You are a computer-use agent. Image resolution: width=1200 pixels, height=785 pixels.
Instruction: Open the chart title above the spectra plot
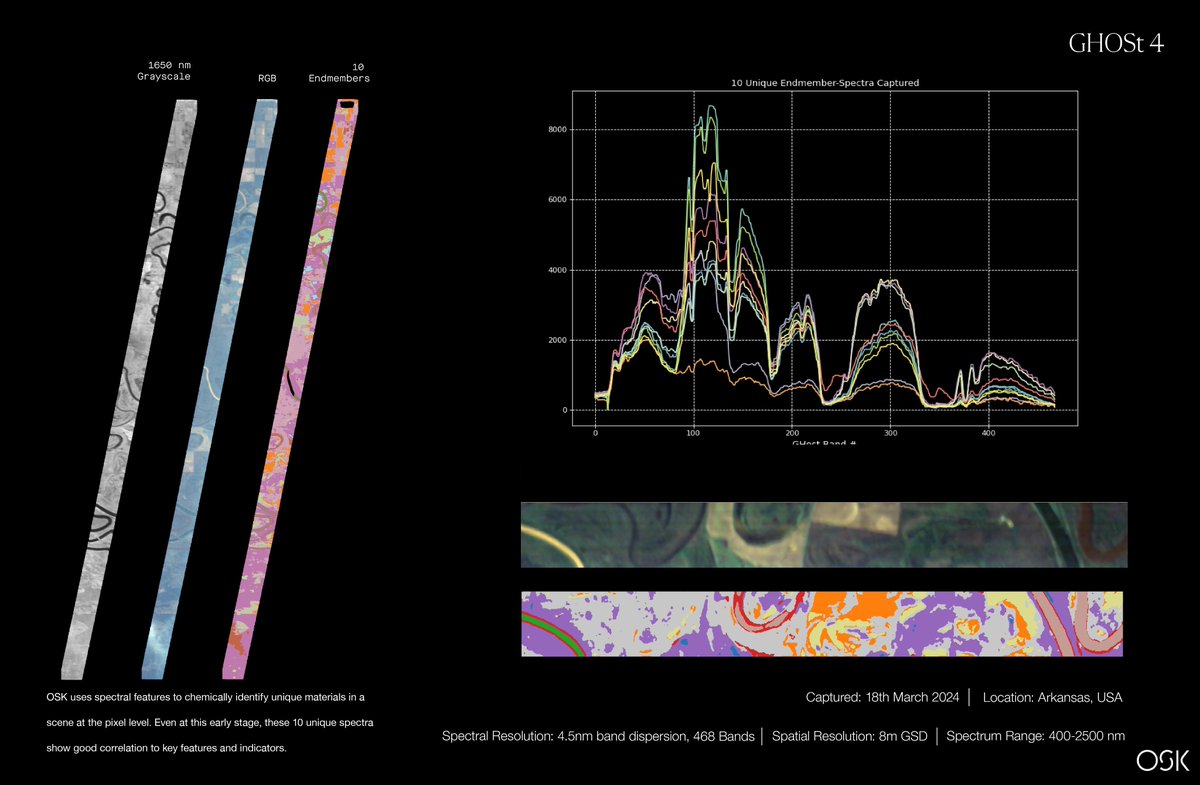(825, 82)
